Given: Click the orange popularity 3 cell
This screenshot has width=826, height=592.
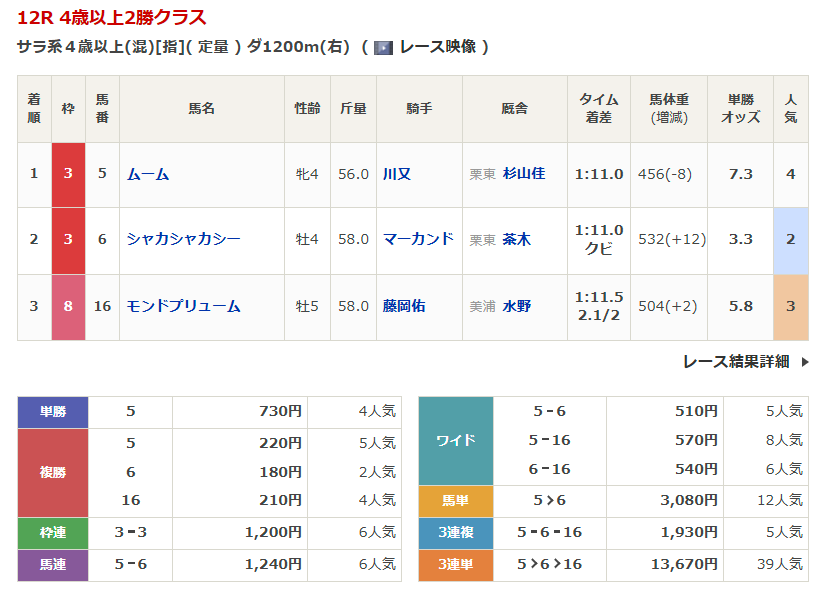Looking at the screenshot, I should 790,306.
